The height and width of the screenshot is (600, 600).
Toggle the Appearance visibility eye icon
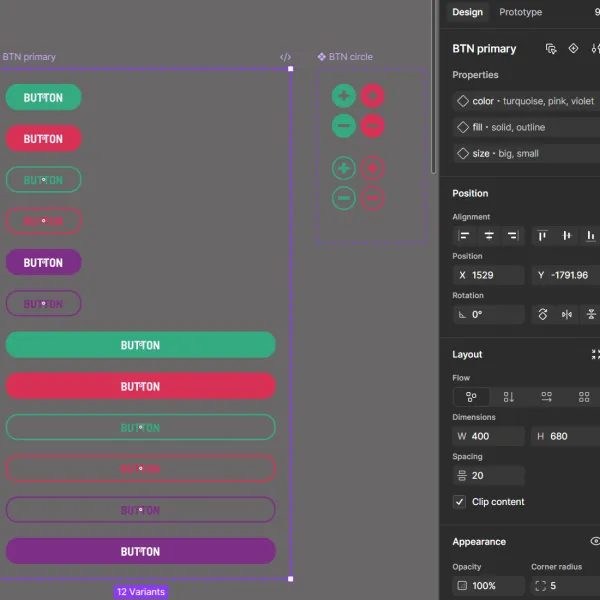(x=595, y=541)
